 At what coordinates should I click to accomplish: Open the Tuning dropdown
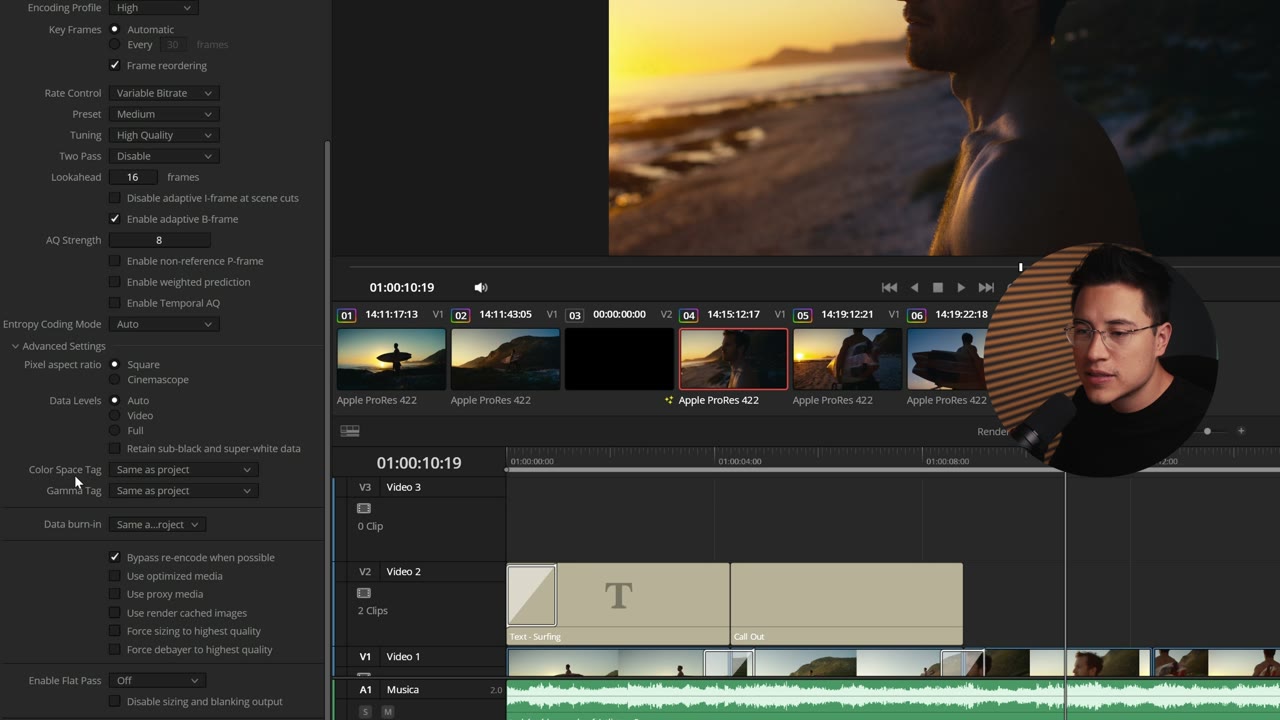163,135
